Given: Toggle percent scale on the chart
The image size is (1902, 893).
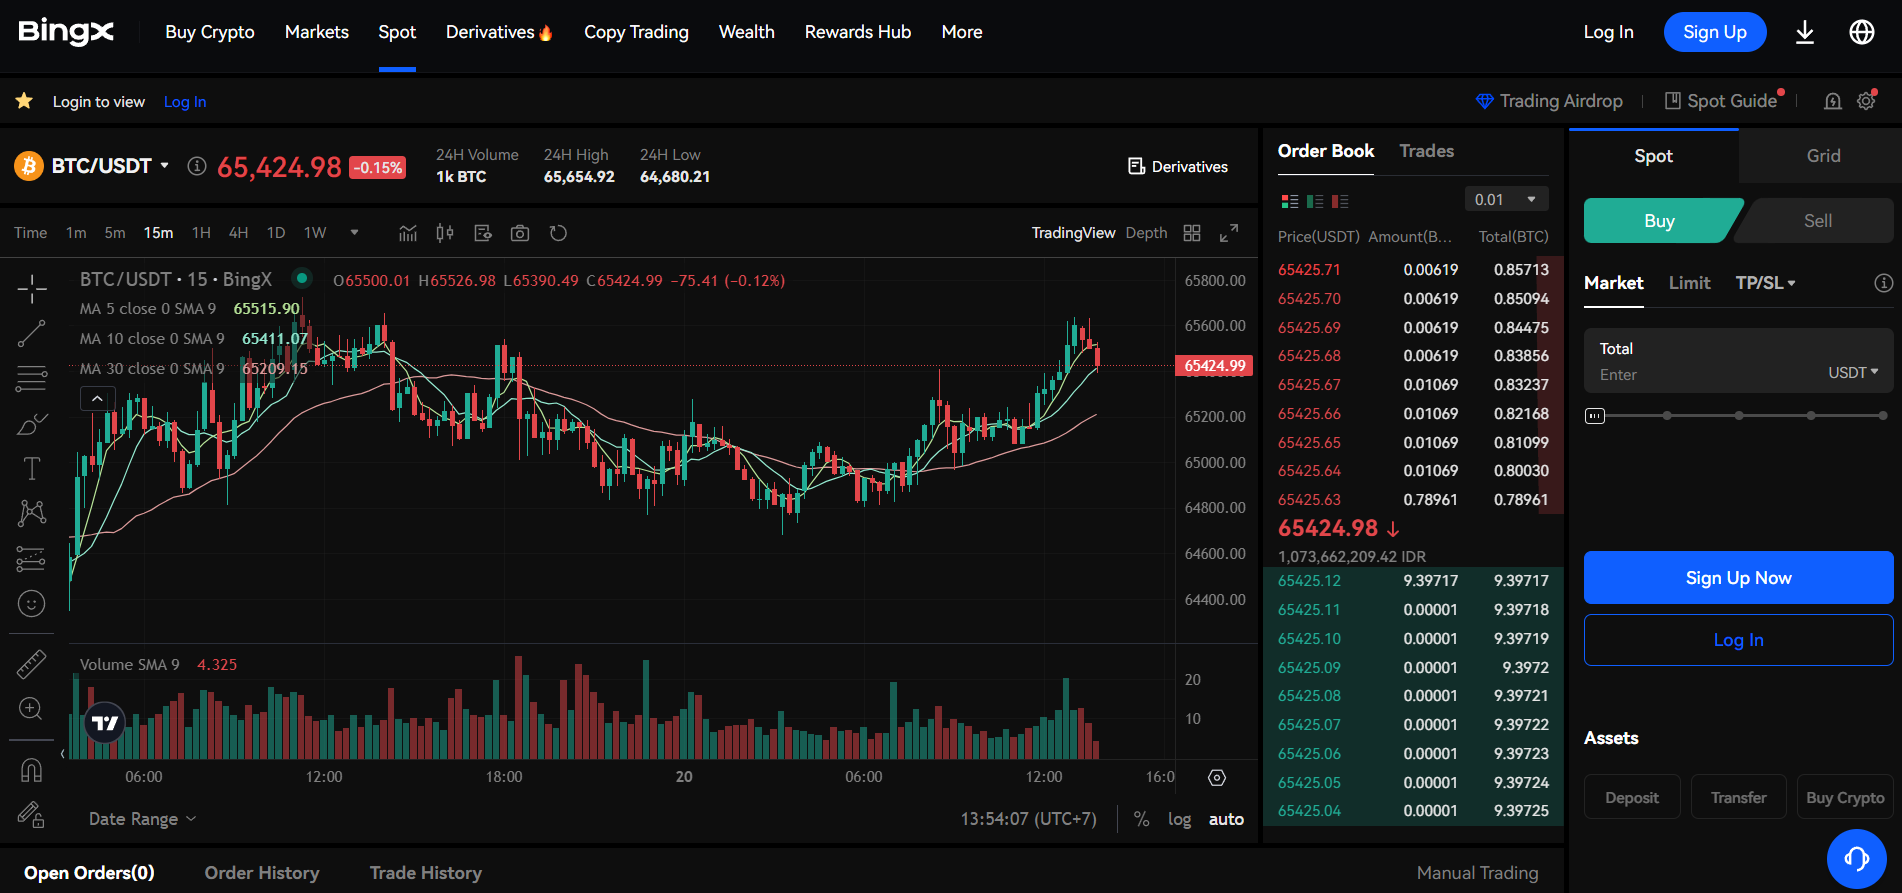Looking at the screenshot, I should (1141, 819).
